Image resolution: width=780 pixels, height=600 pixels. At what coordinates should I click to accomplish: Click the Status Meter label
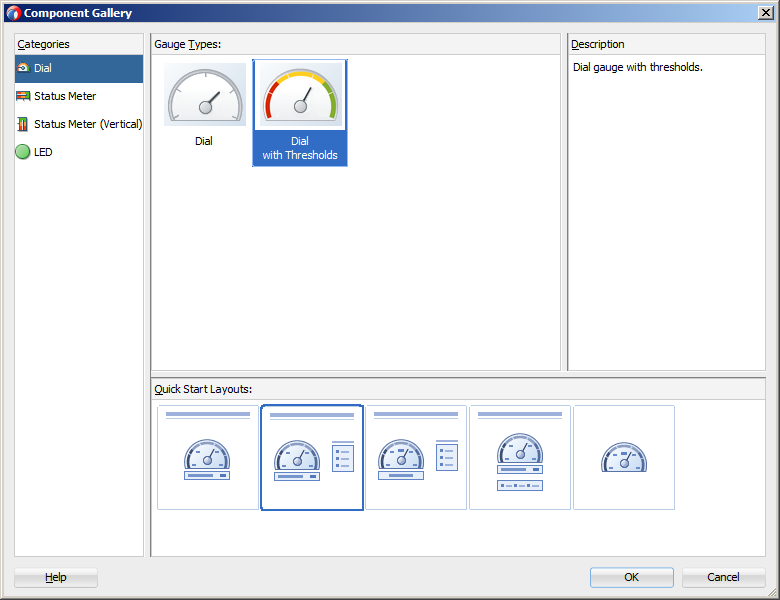pyautogui.click(x=65, y=96)
